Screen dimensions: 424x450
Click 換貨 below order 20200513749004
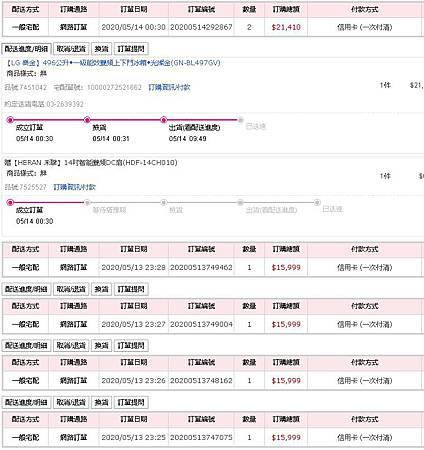(x=101, y=345)
